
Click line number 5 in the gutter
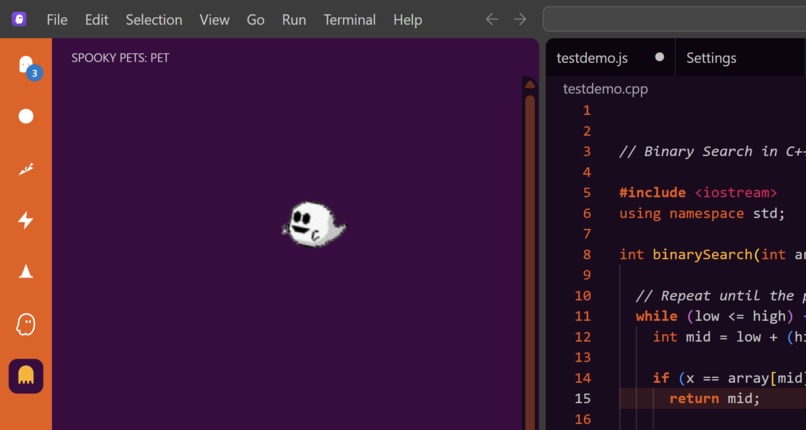[x=587, y=193]
